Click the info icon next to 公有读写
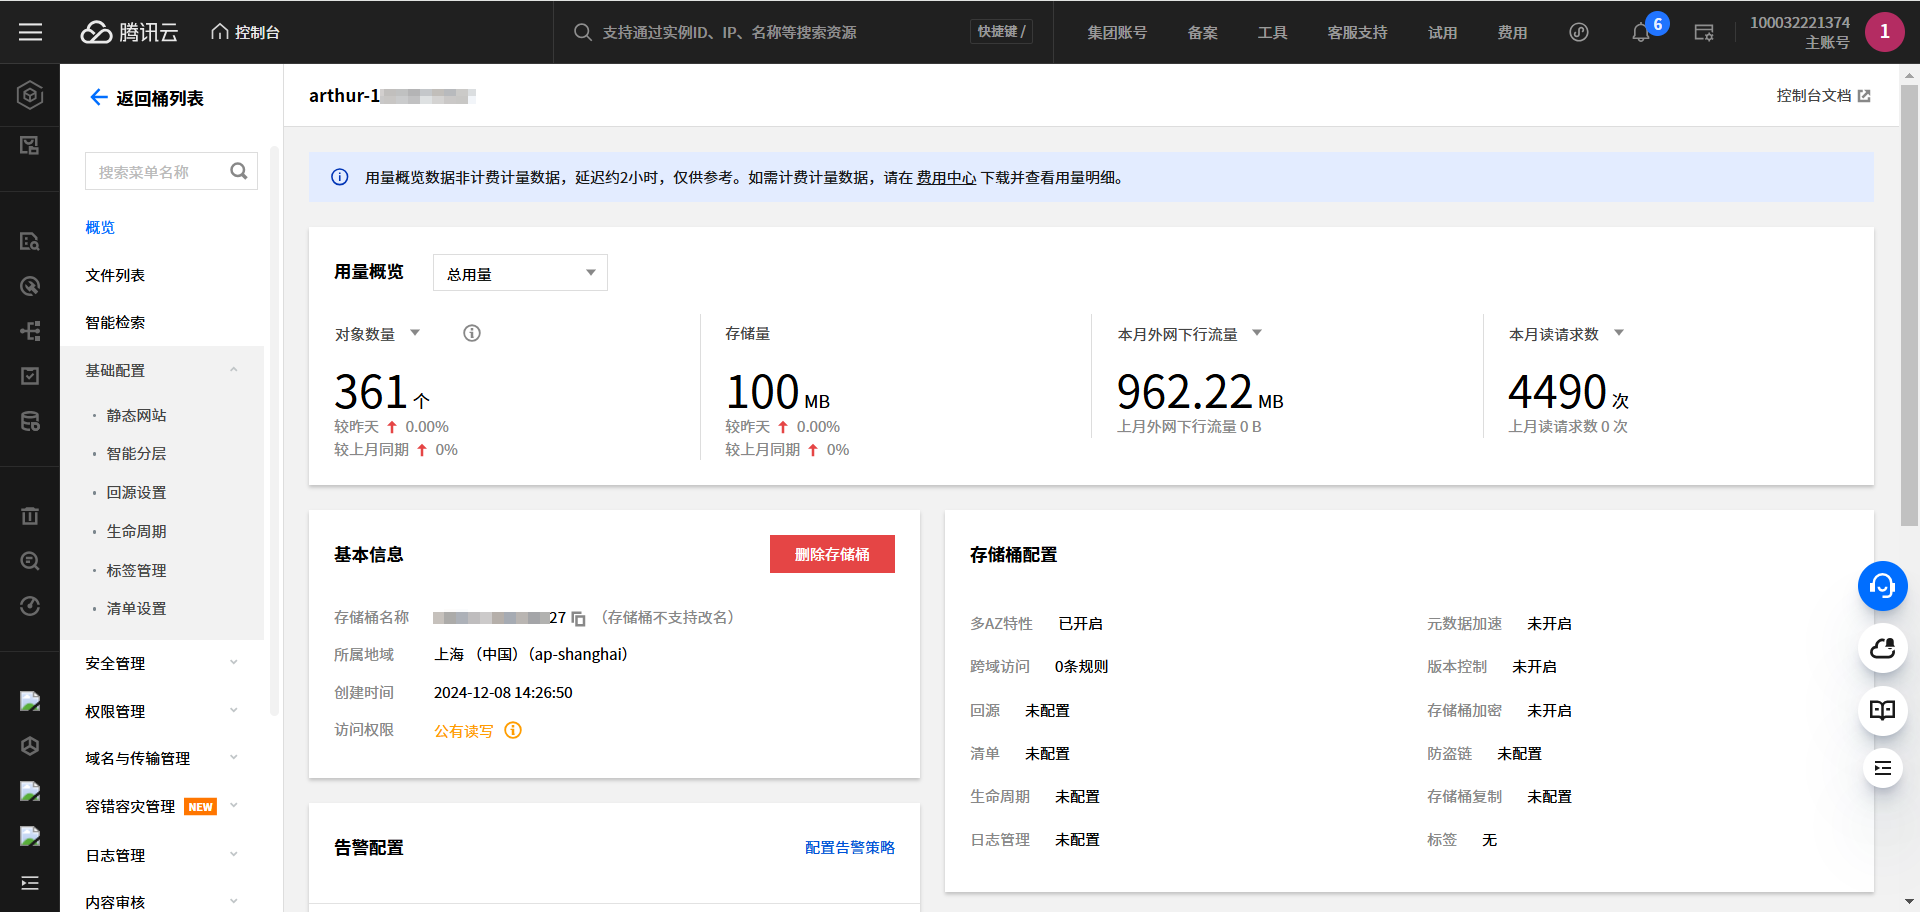This screenshot has width=1920, height=912. point(513,731)
